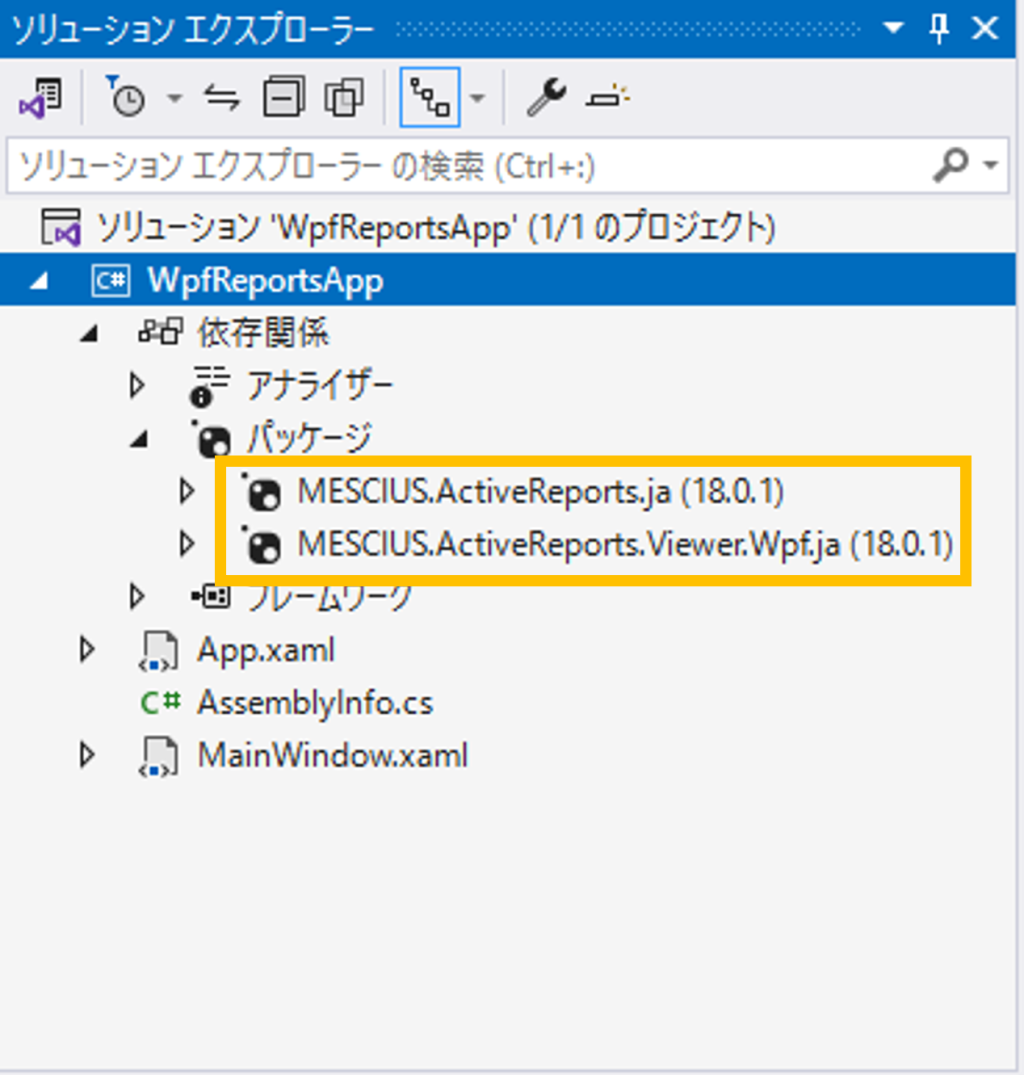Click the dependencies icon beside 依存関係

160,333
